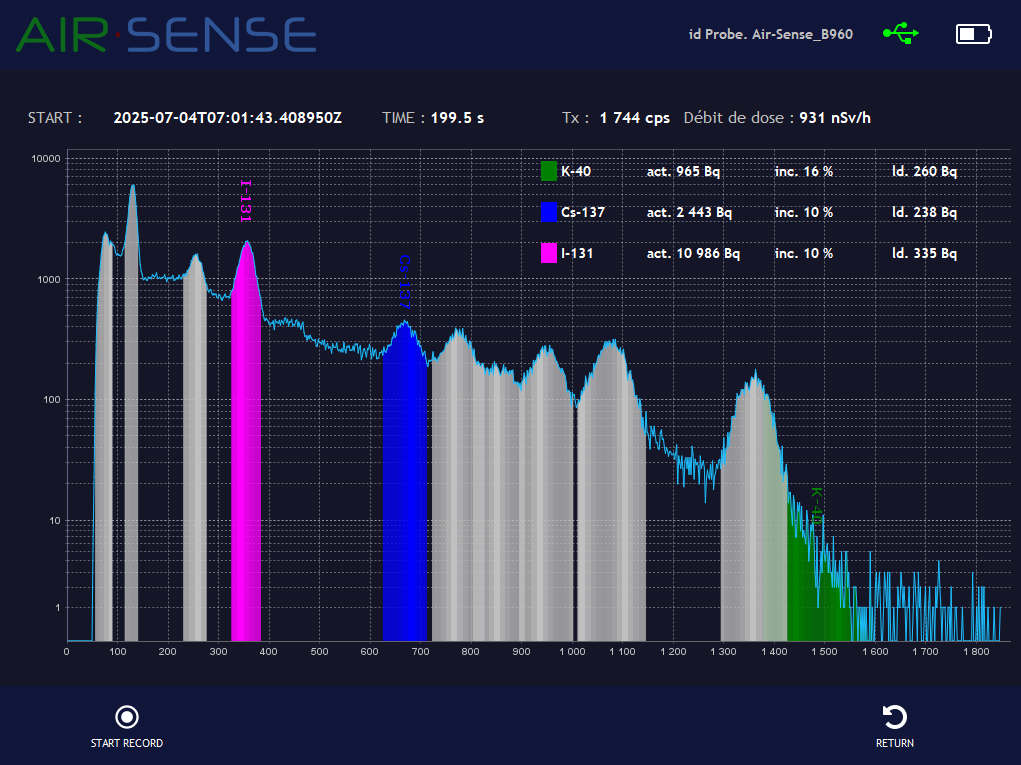Click the blue Cs-137 legend swatch

pyautogui.click(x=549, y=212)
